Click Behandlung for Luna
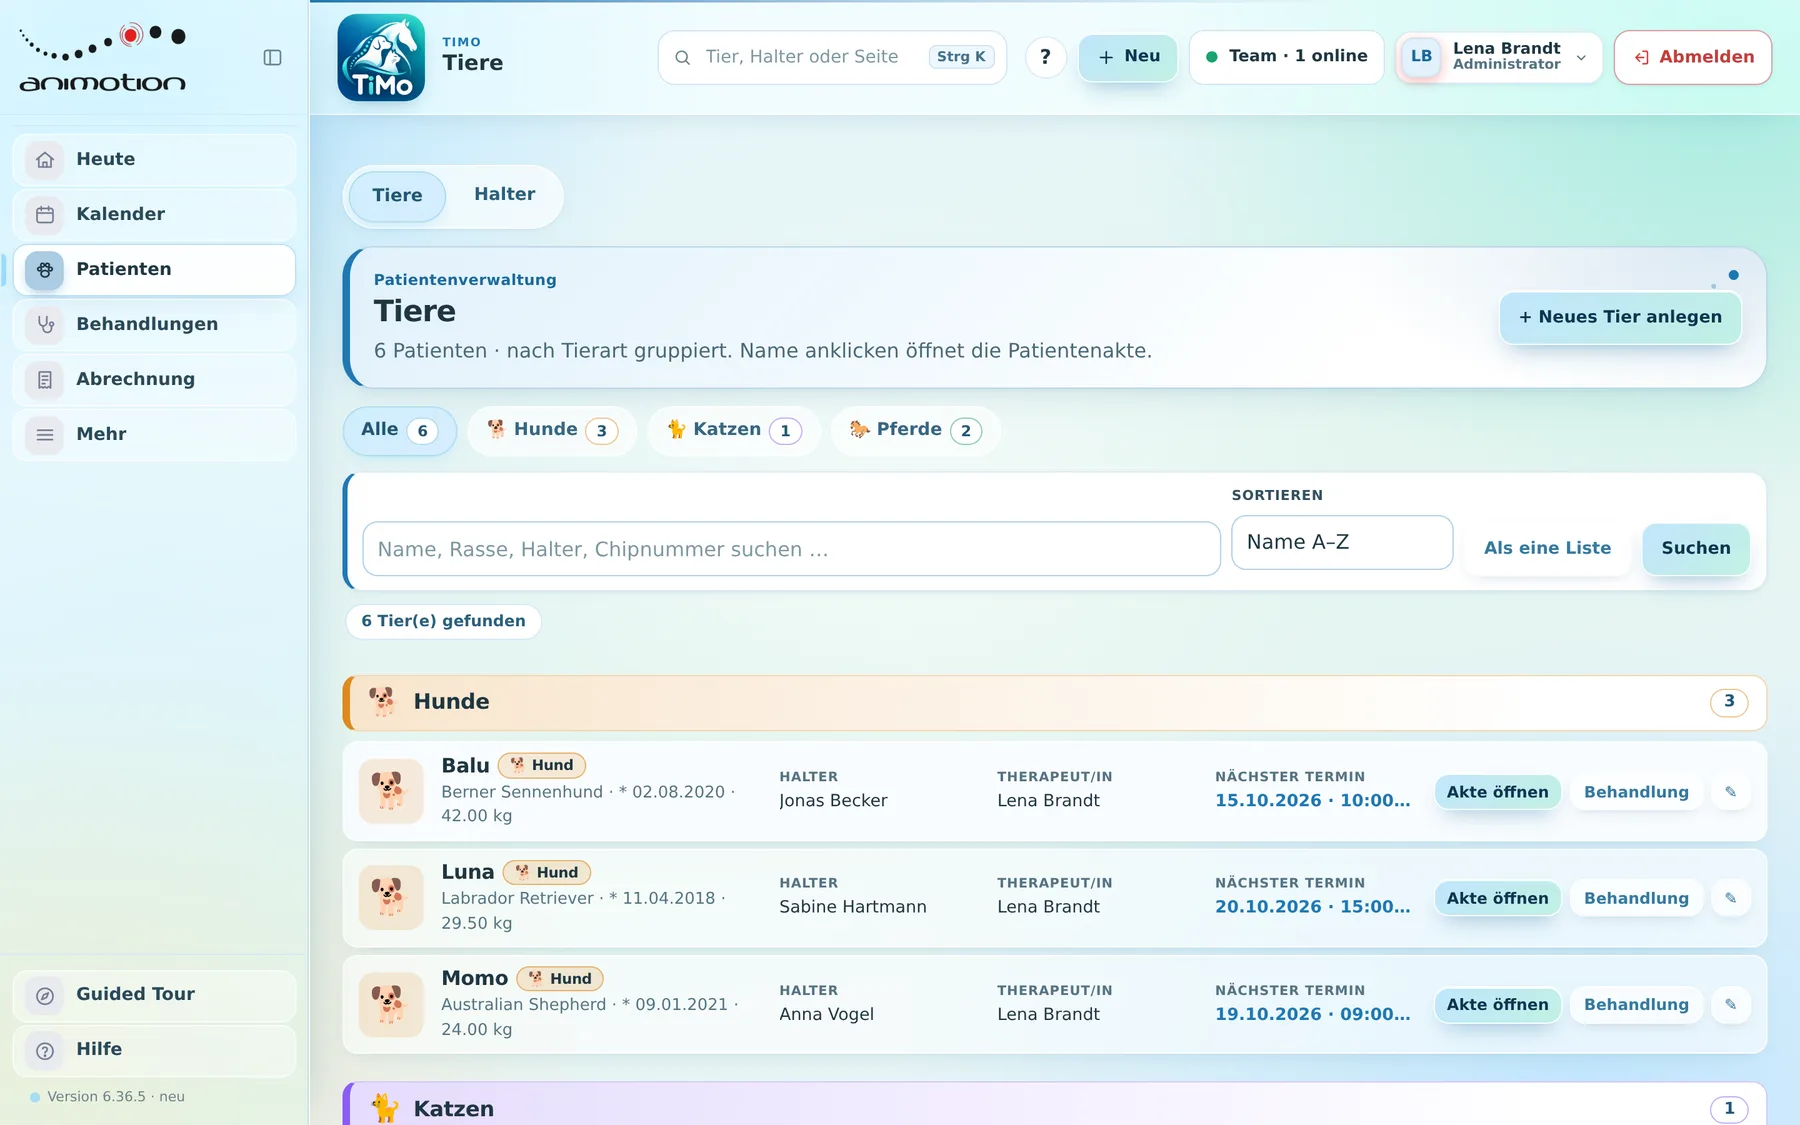 pyautogui.click(x=1636, y=898)
